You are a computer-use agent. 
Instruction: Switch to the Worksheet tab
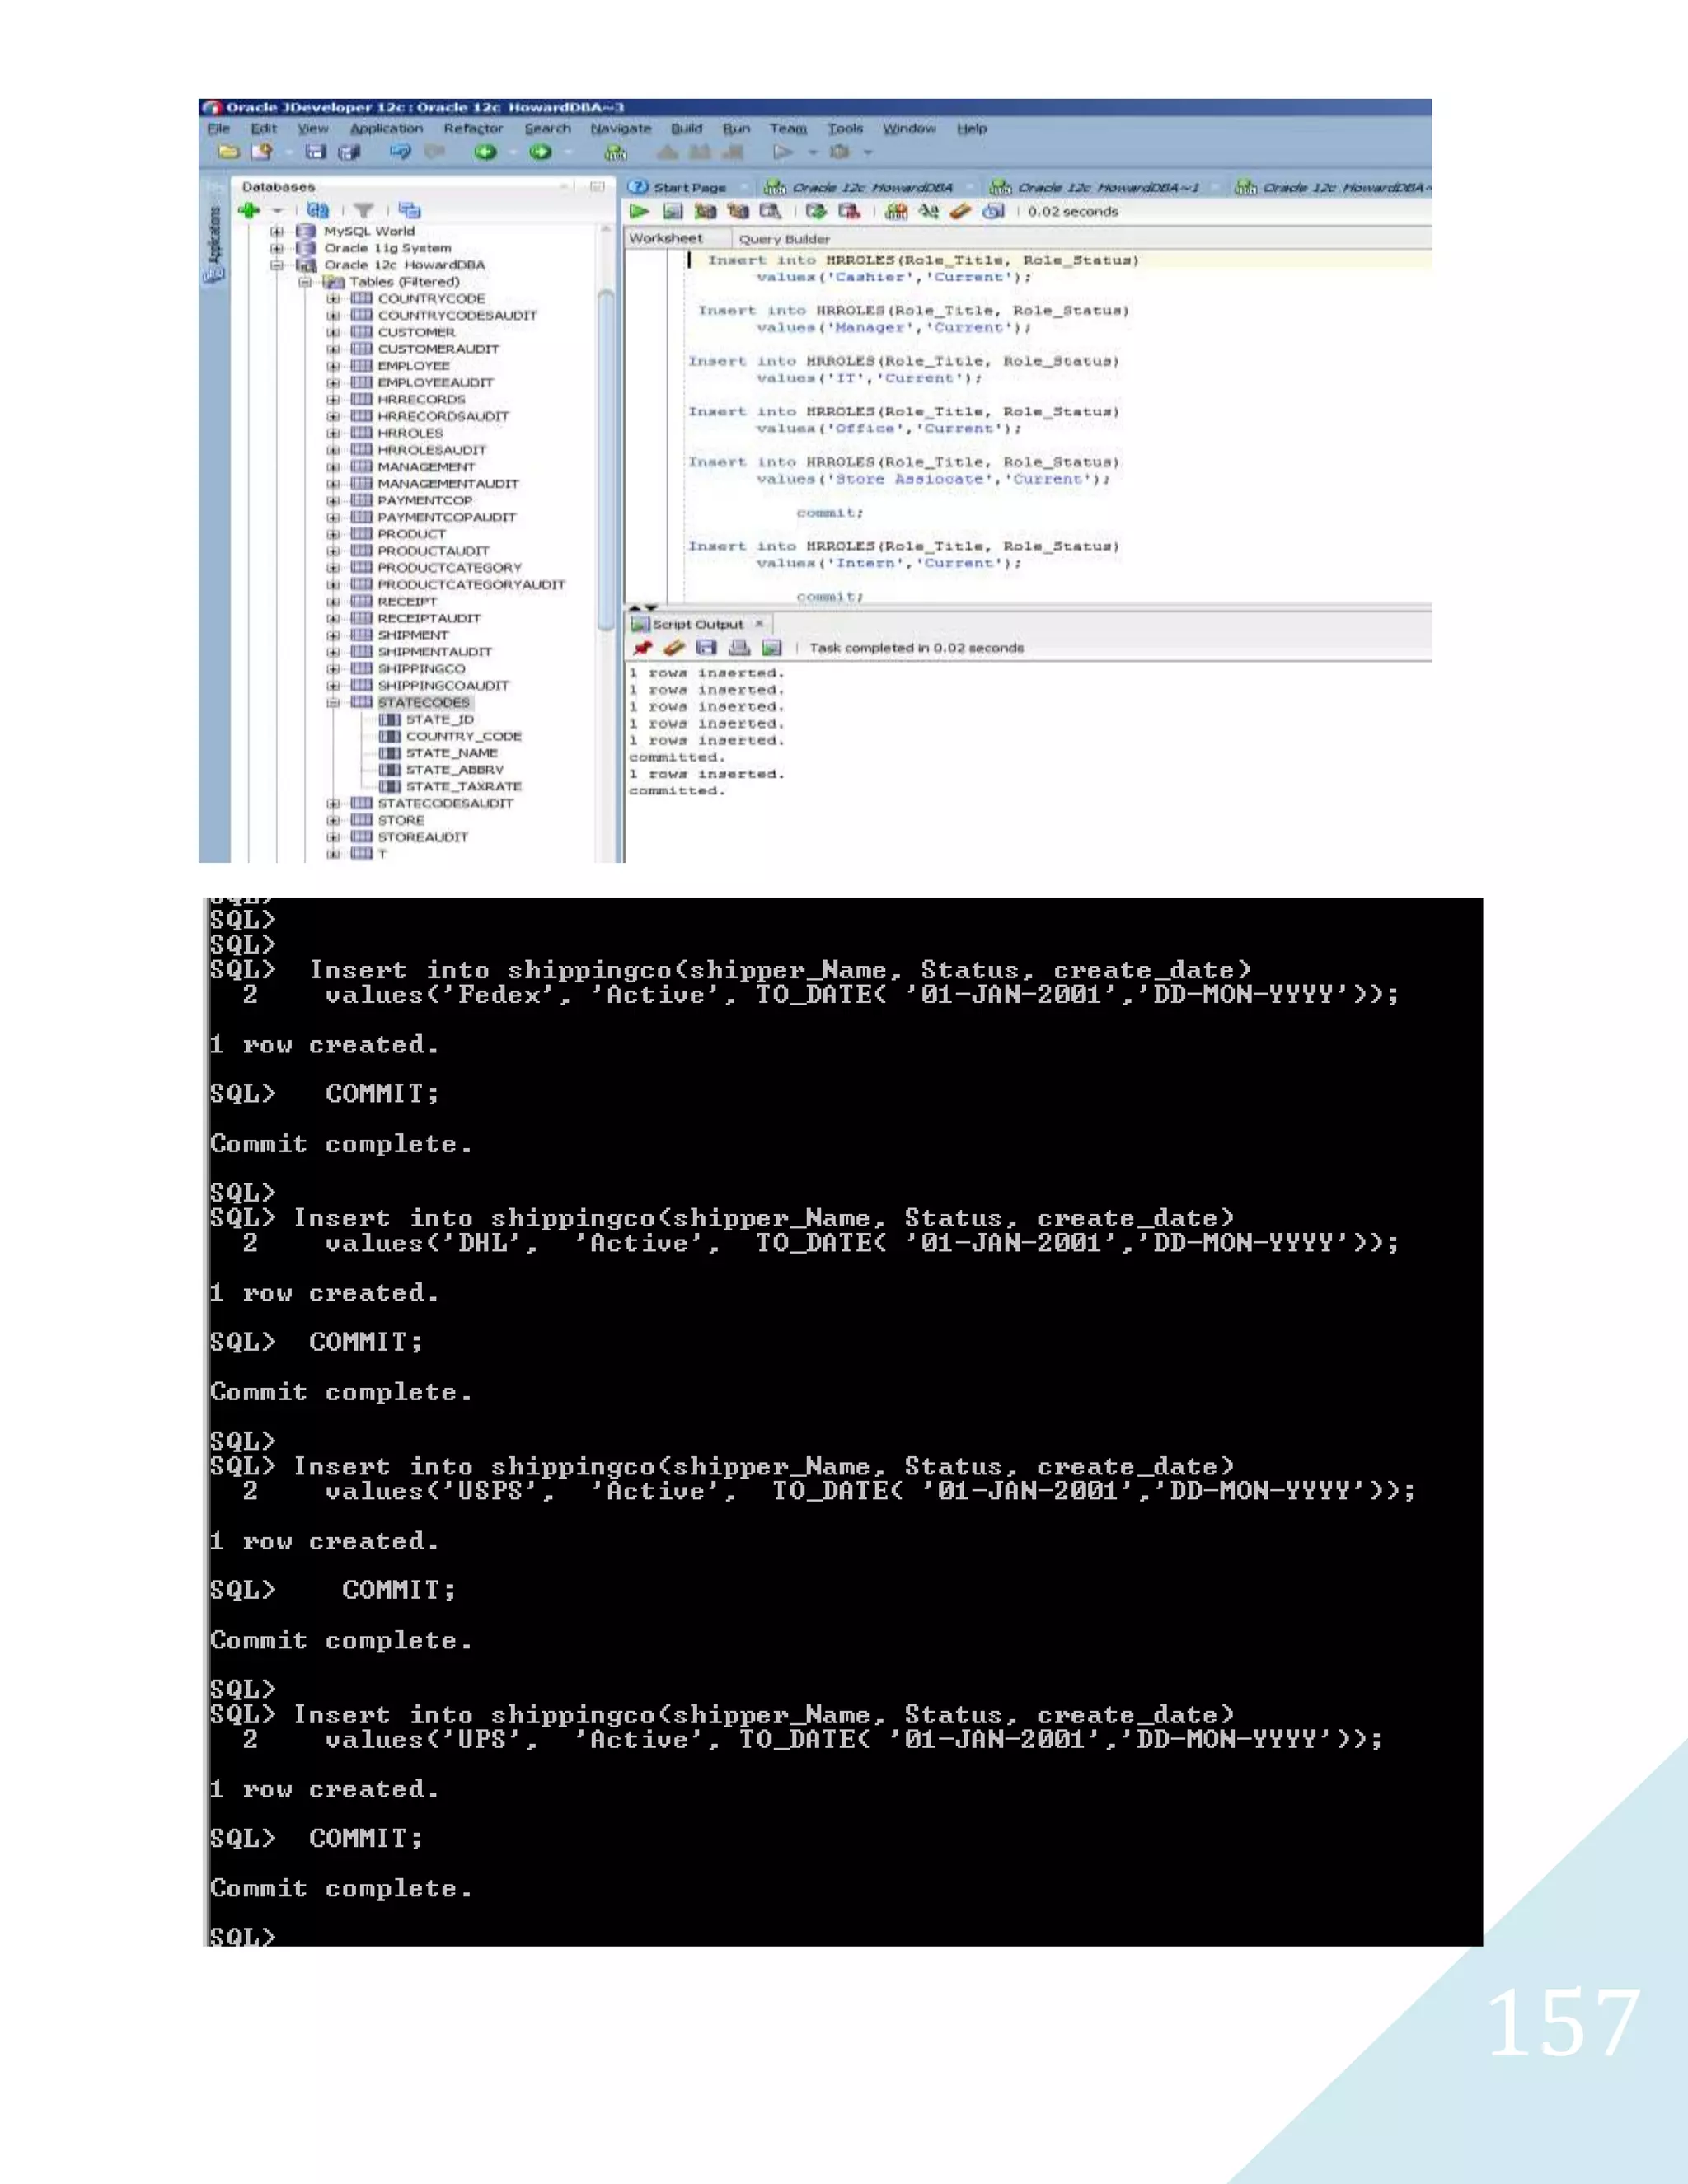tap(666, 238)
